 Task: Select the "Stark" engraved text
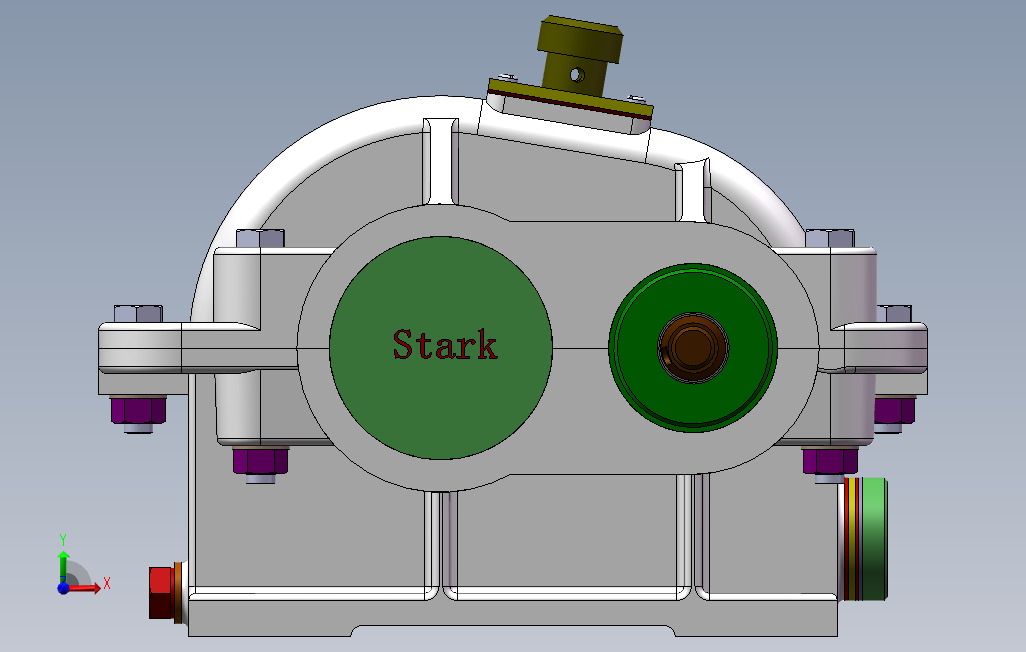444,344
